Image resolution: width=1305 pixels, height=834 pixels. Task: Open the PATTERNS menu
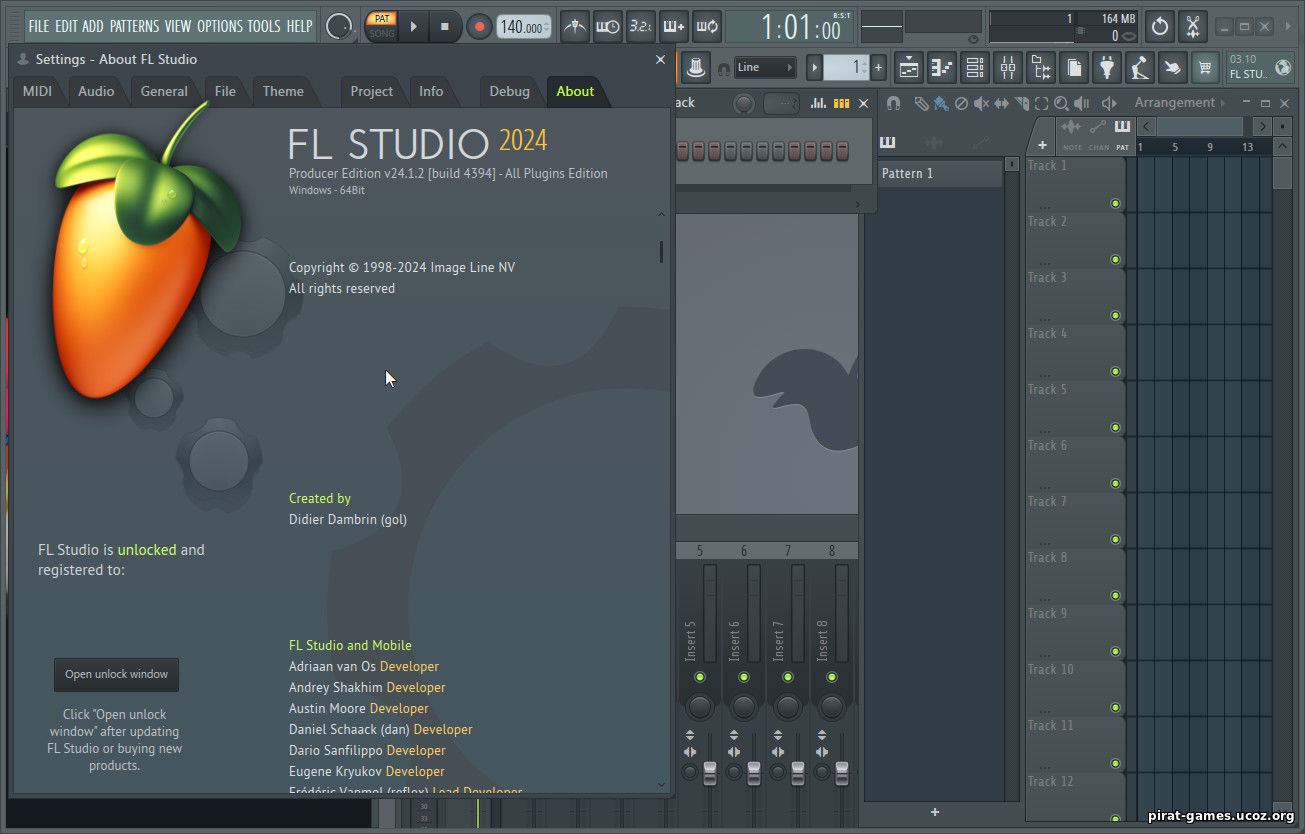tap(134, 26)
